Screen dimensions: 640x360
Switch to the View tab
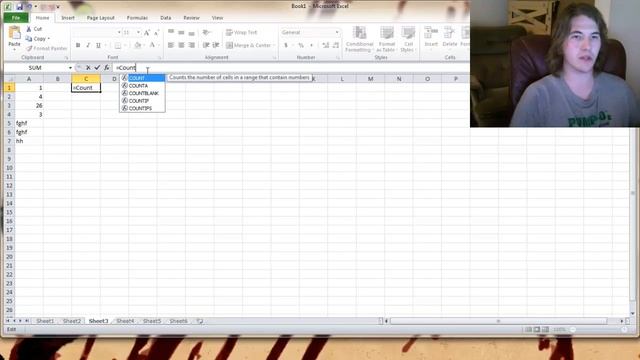(x=217, y=18)
